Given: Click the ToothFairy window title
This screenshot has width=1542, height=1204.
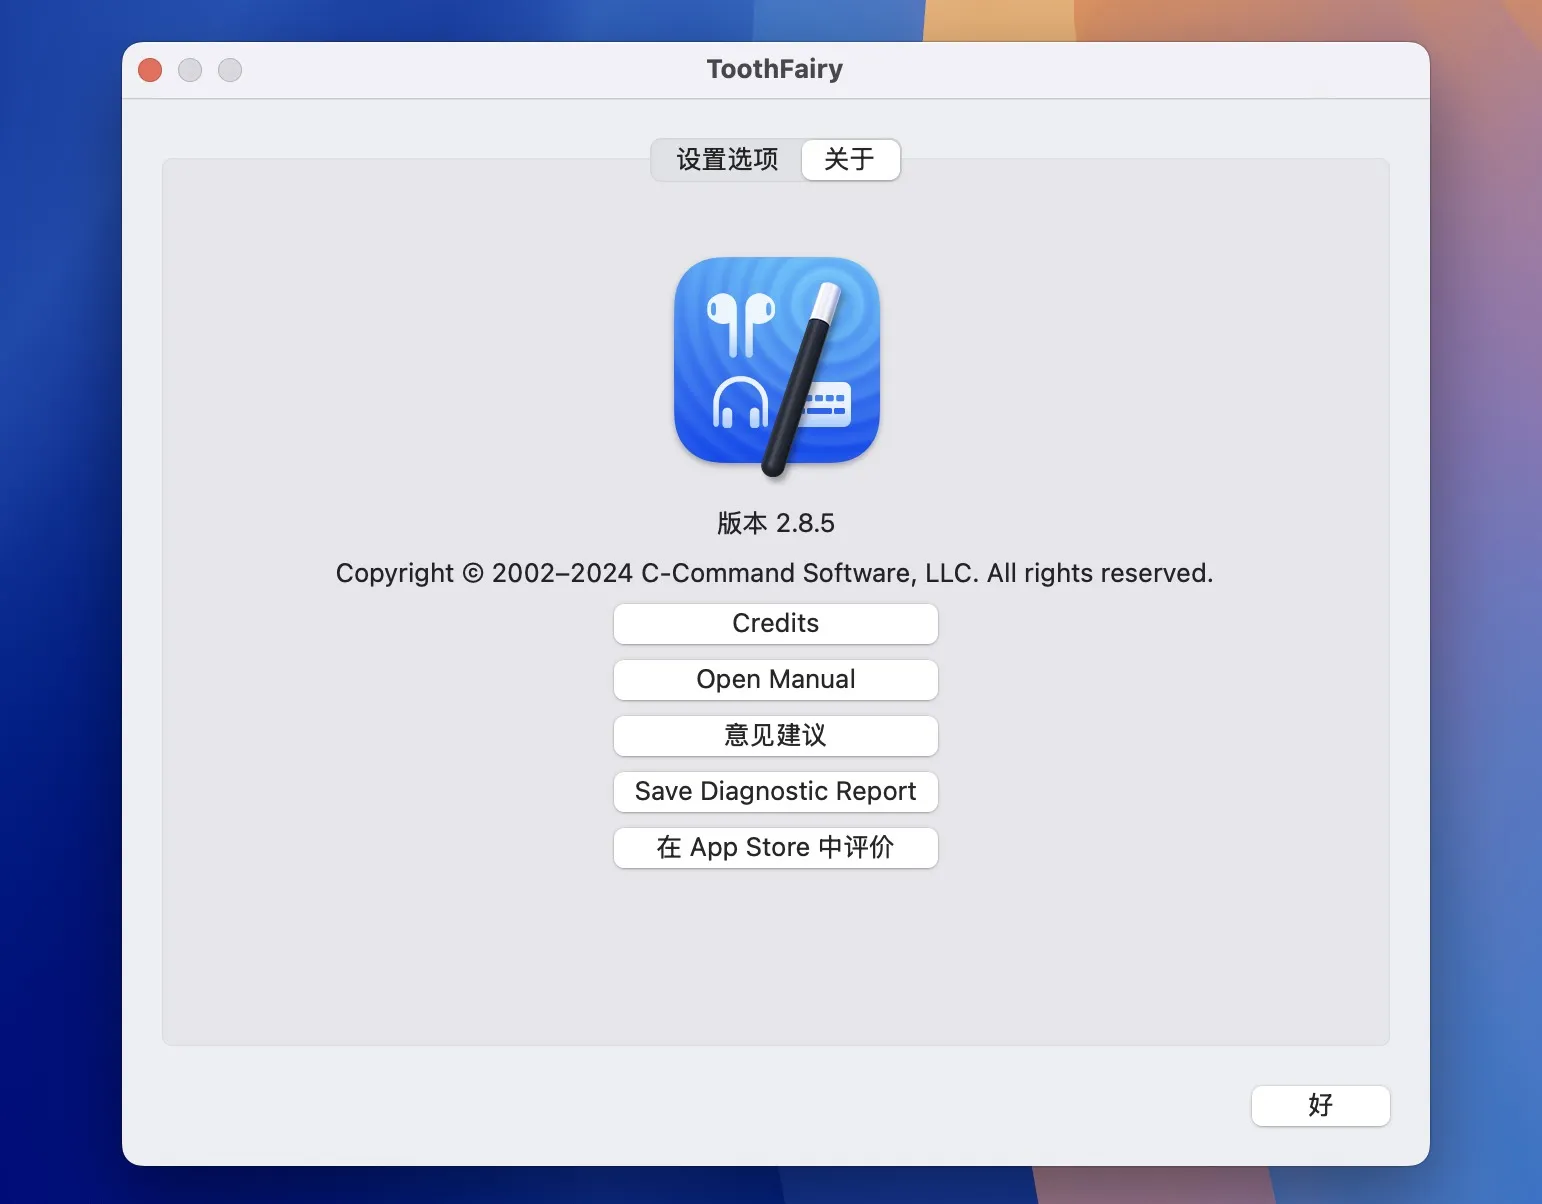Looking at the screenshot, I should click(x=775, y=69).
